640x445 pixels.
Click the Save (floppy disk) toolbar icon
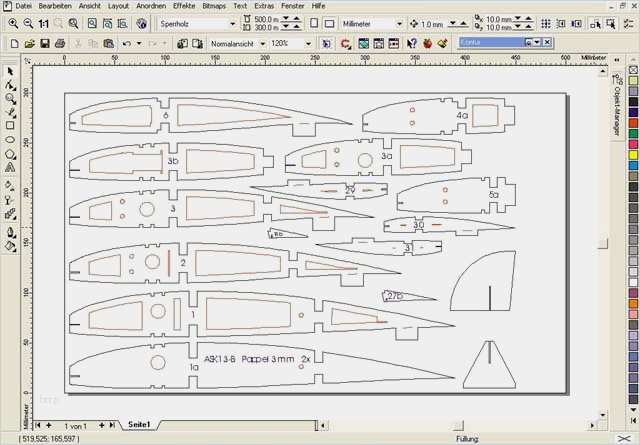point(45,44)
